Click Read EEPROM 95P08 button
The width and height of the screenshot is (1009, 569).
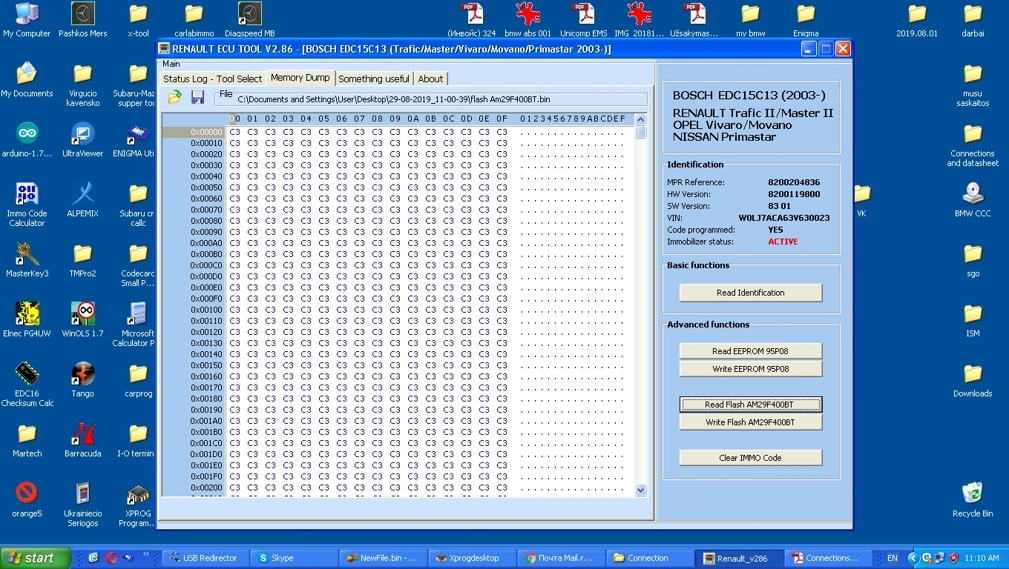coord(750,351)
